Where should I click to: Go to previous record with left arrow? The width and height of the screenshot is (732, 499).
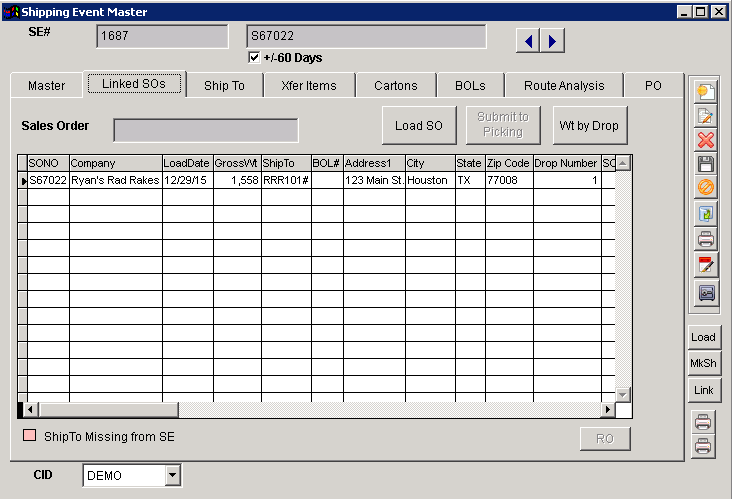tap(528, 40)
